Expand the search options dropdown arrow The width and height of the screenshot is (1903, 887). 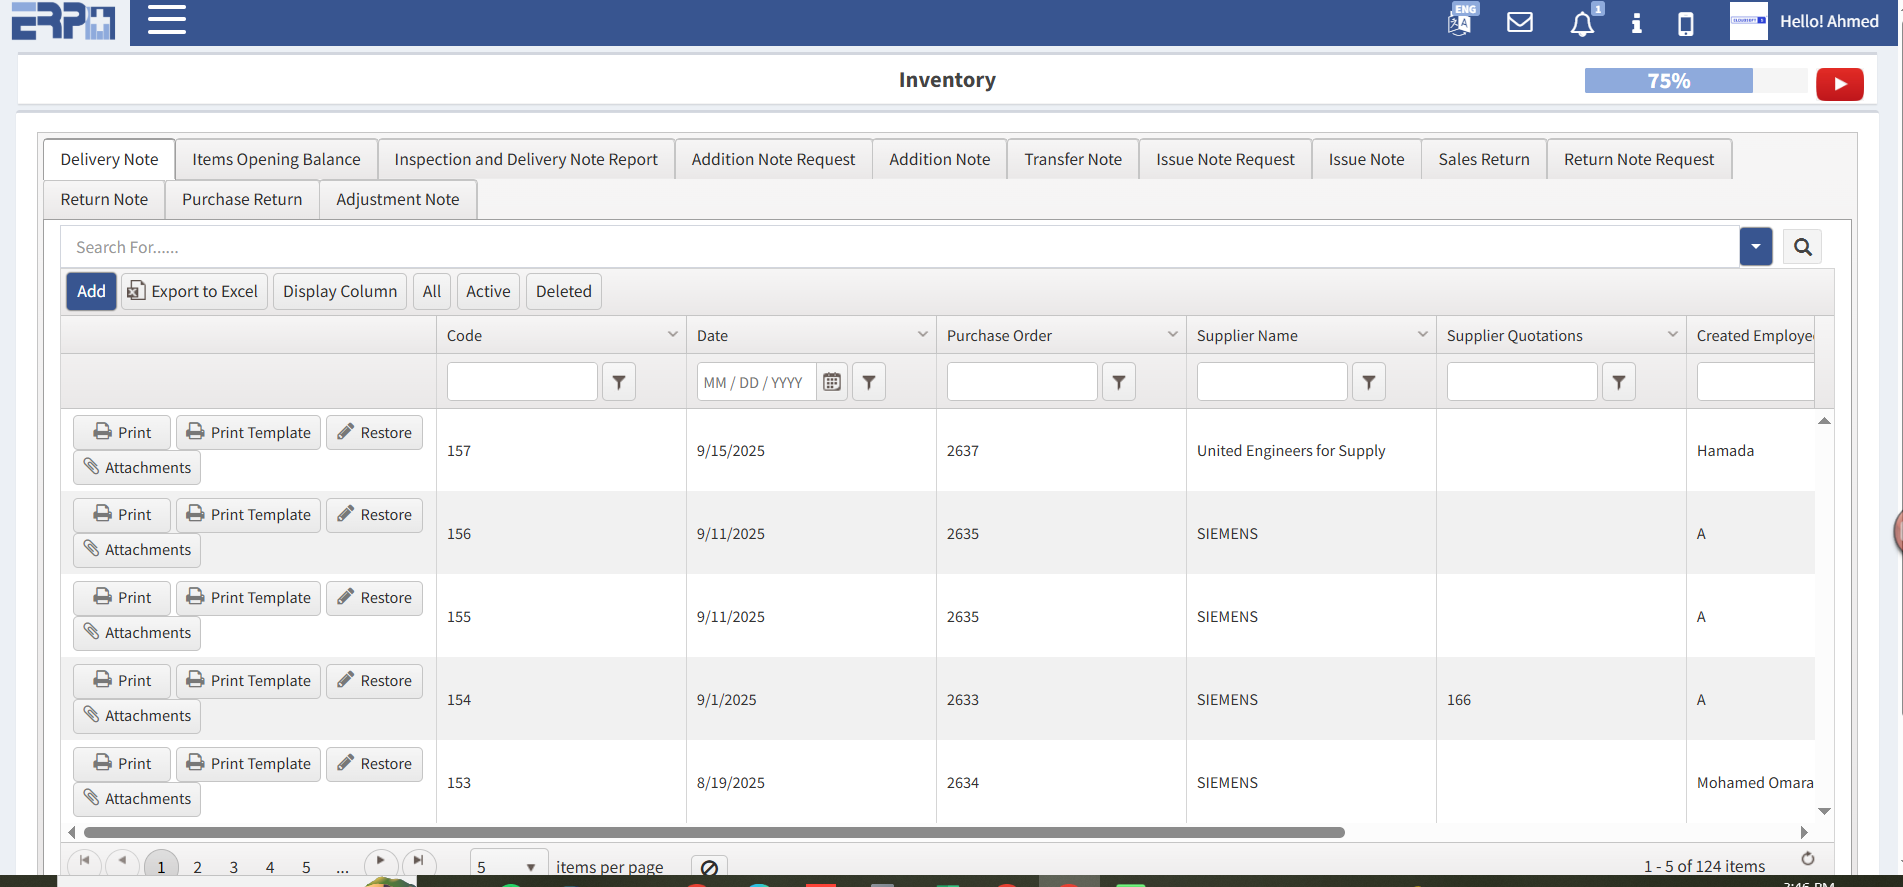[x=1755, y=247]
